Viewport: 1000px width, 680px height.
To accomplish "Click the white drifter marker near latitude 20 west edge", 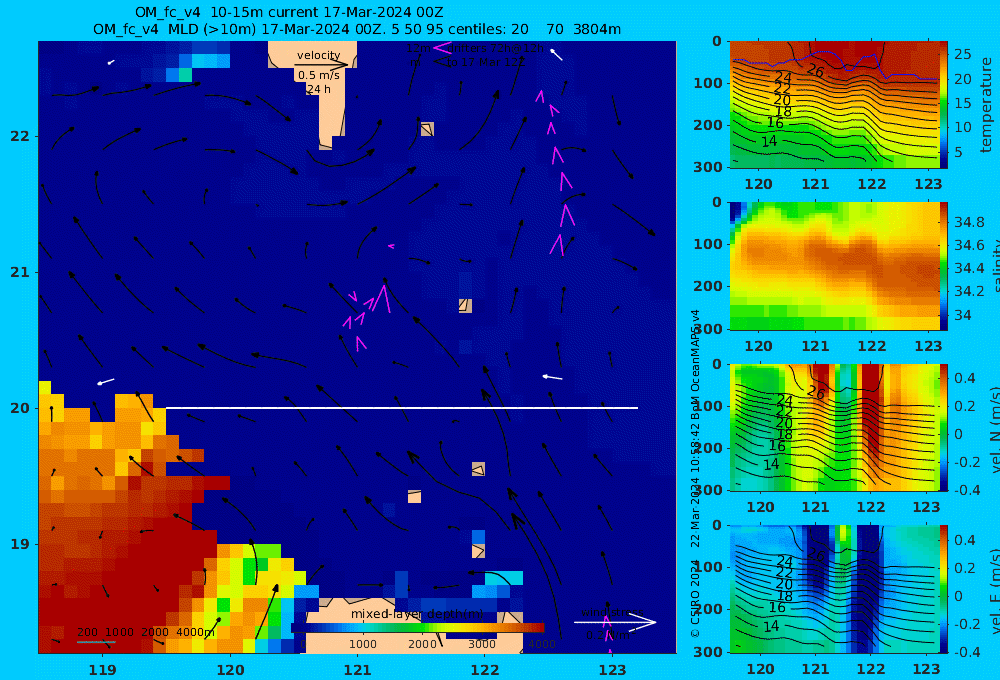I will [105, 382].
